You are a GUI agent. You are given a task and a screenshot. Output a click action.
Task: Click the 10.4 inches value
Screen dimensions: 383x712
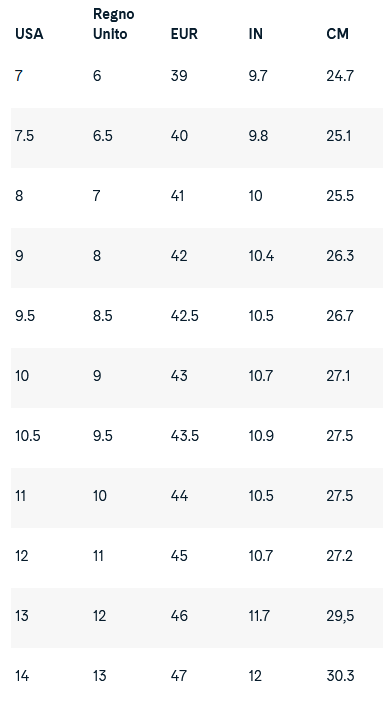click(261, 256)
